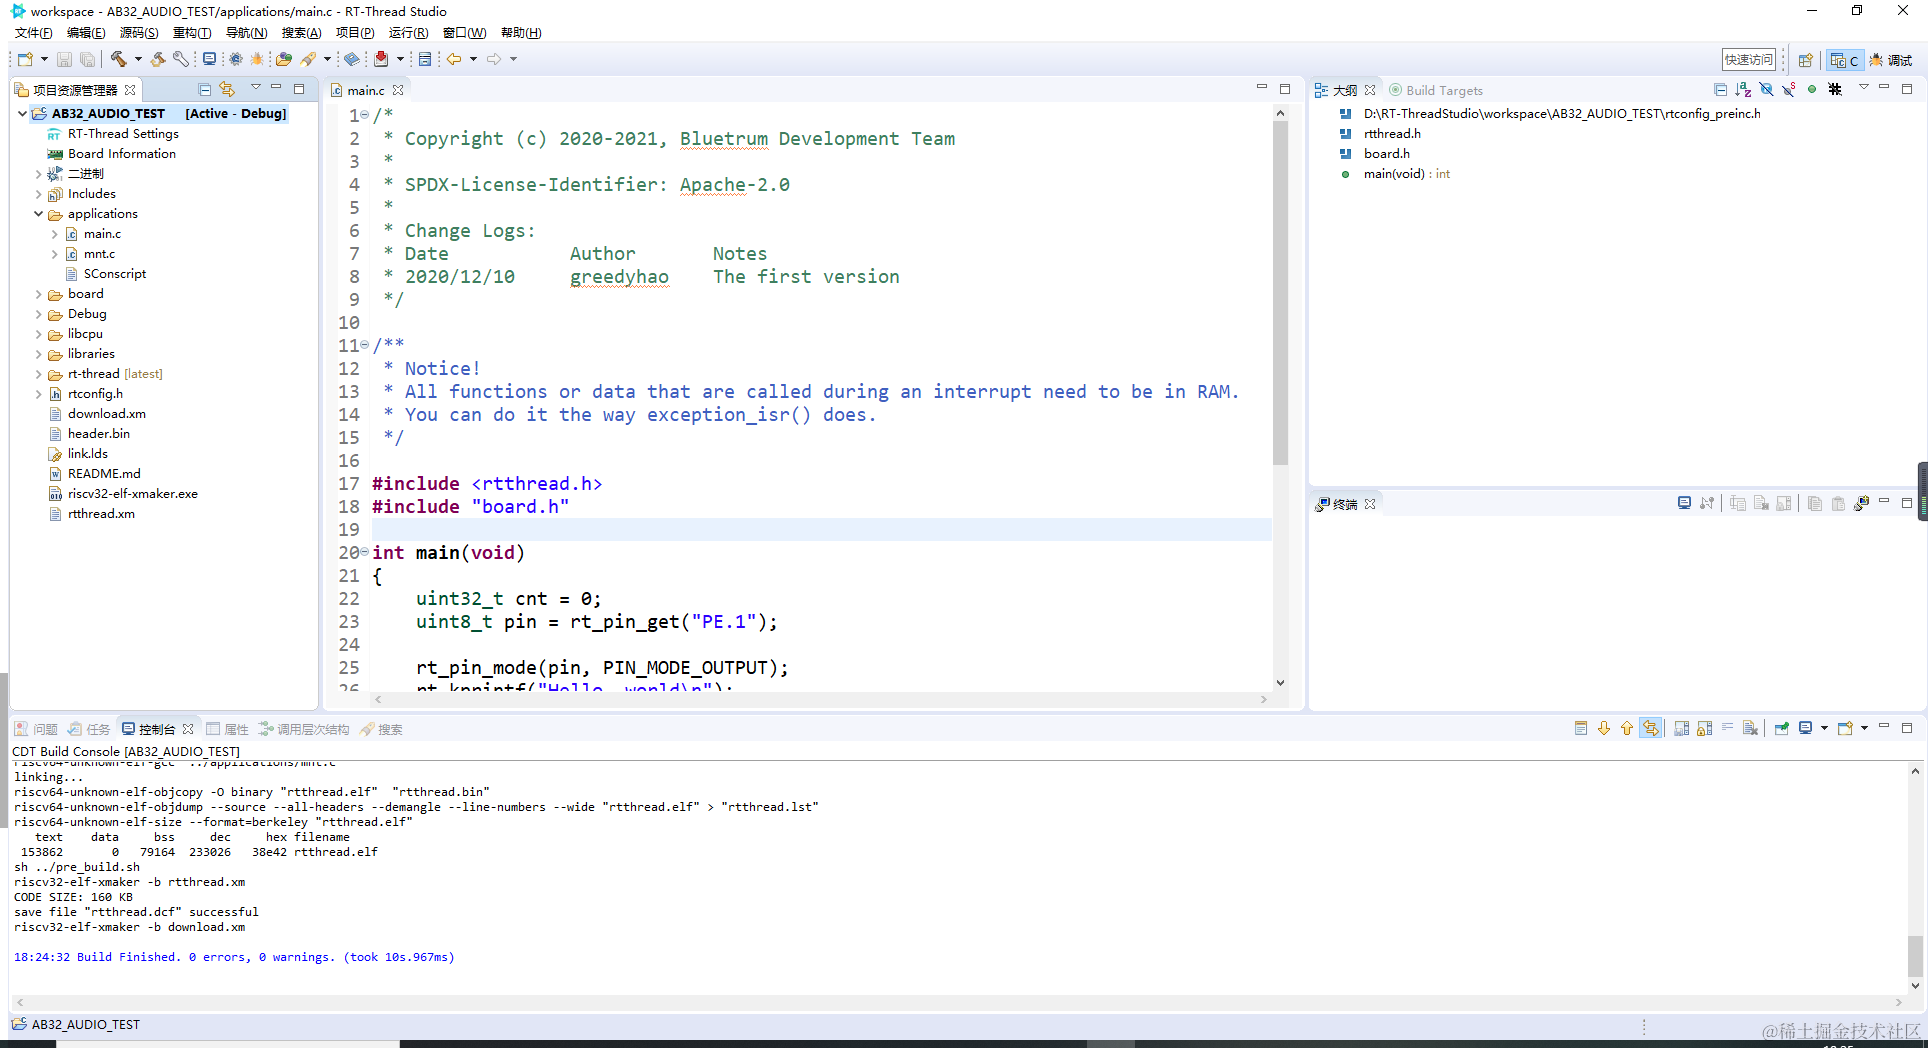Sort outline alphabetically with the a-z icon
The width and height of the screenshot is (1928, 1048).
1743,90
